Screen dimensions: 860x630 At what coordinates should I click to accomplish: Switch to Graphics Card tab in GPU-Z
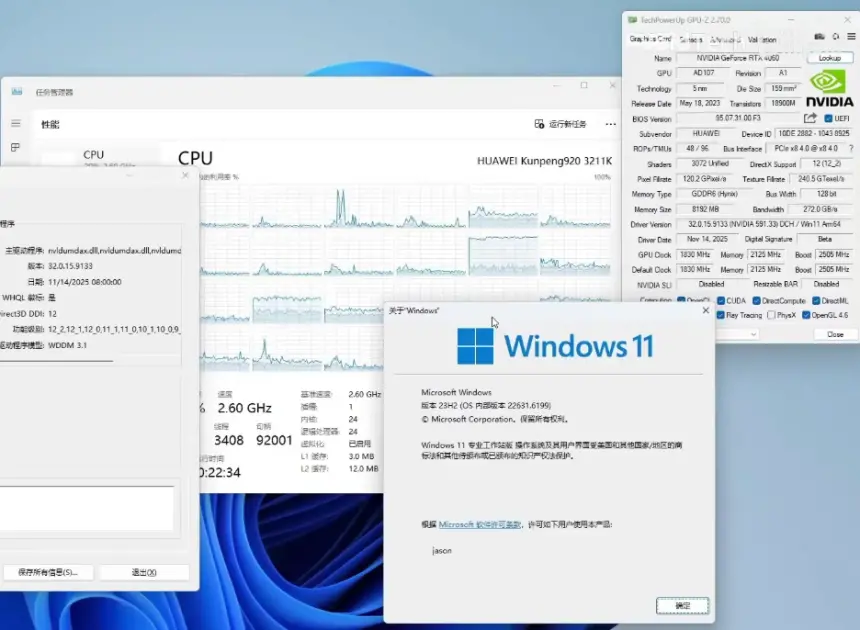(x=650, y=39)
